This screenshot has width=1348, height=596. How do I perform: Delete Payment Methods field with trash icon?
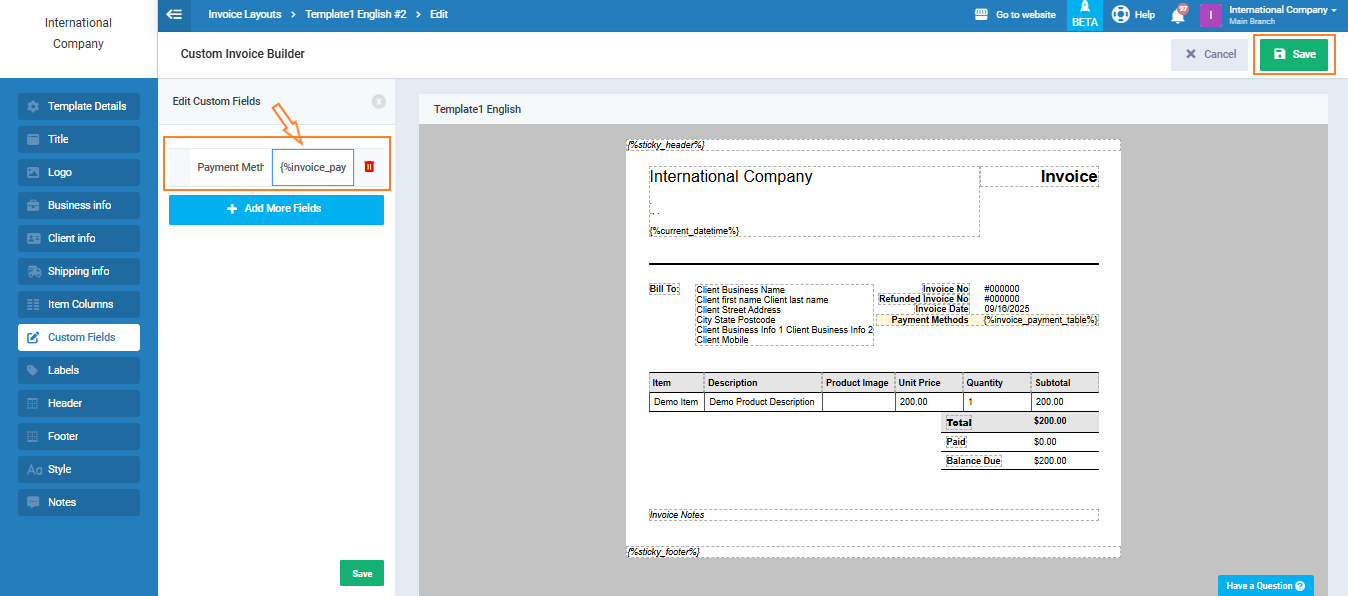point(369,167)
